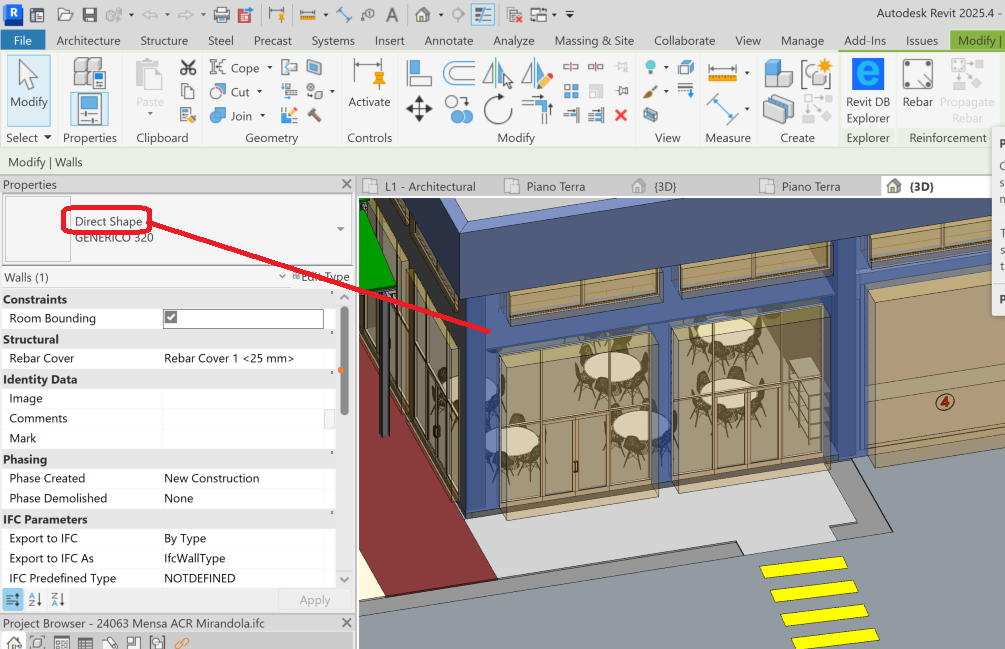Open Revit DB Explorer

[x=867, y=90]
